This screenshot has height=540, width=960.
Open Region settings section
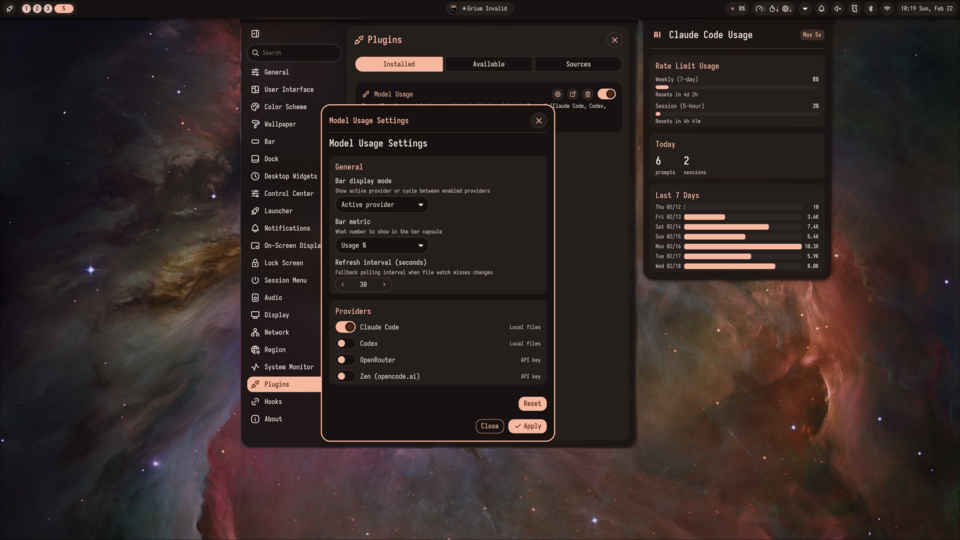[284, 350]
